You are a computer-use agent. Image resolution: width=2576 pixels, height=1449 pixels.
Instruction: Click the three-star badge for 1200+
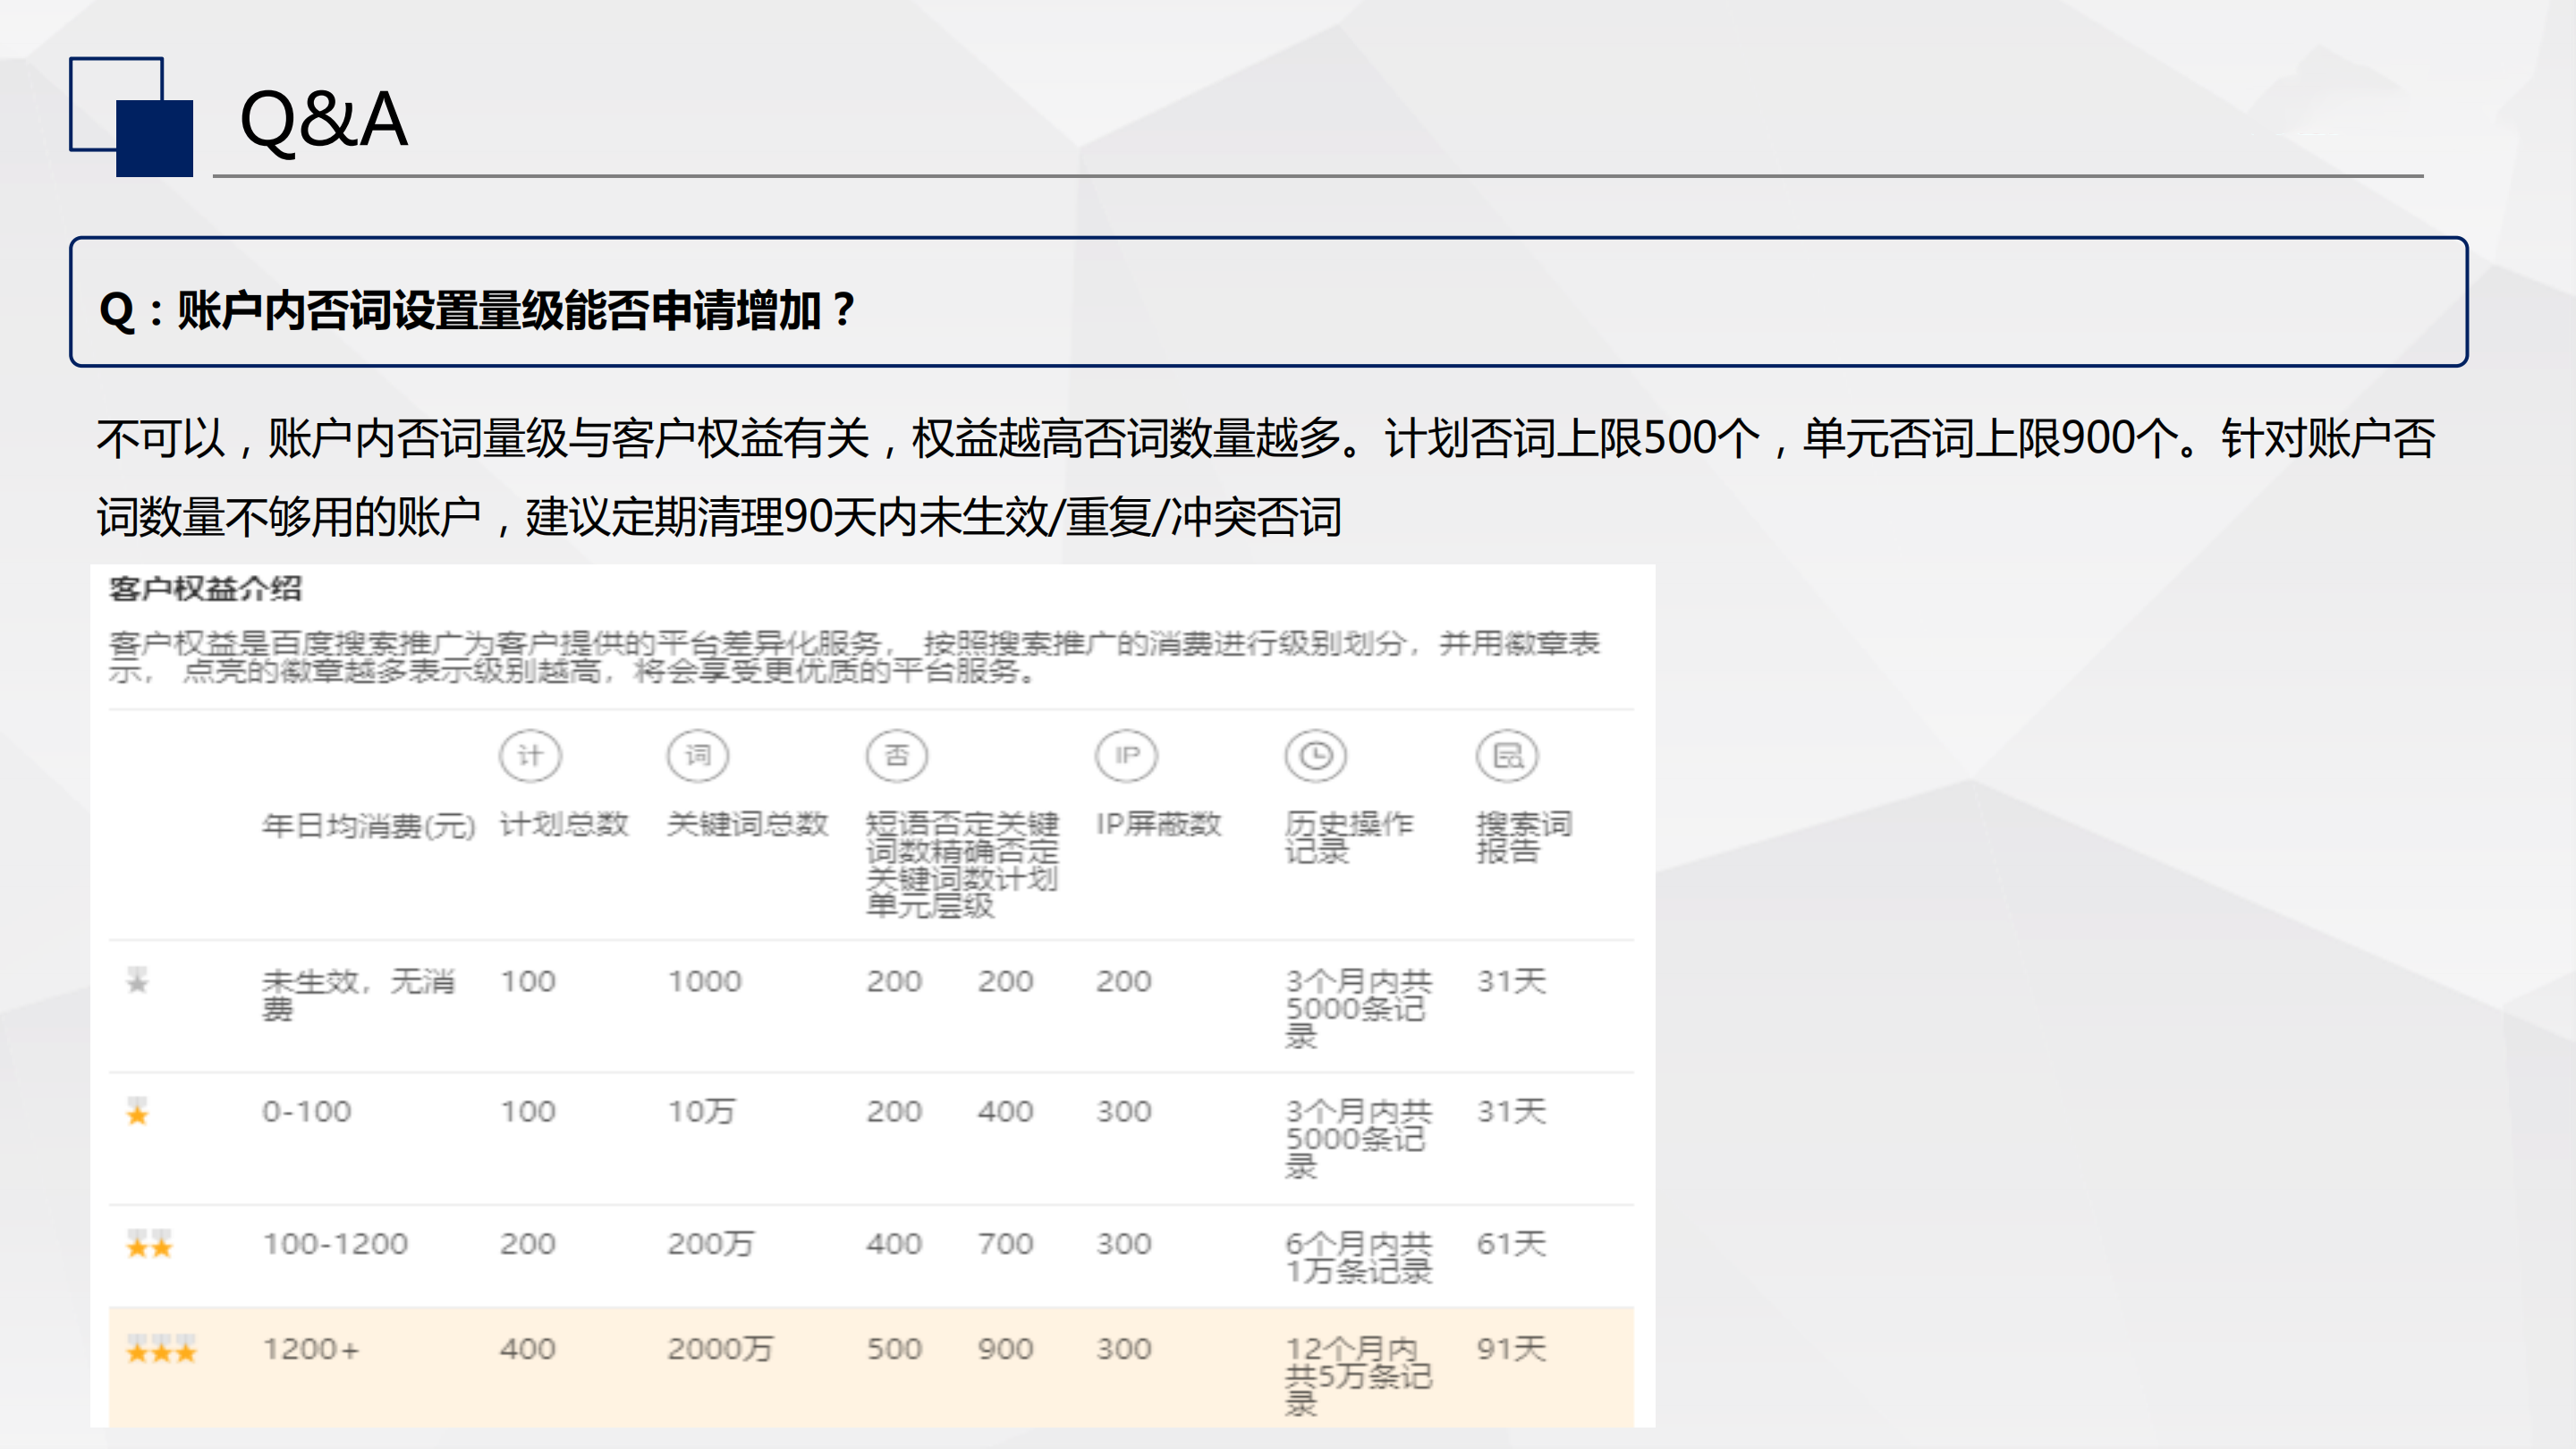click(161, 1349)
